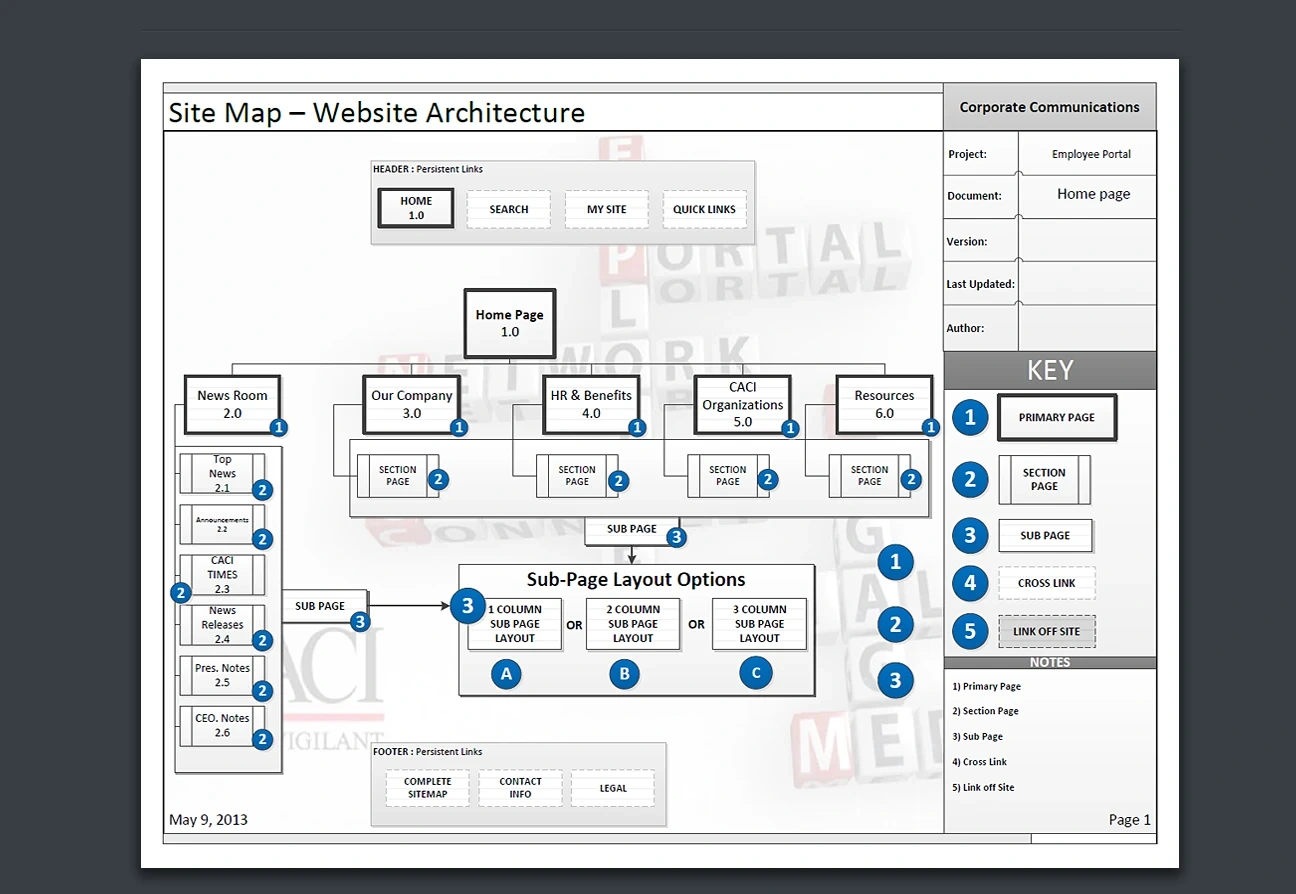The width and height of the screenshot is (1296, 894).
Task: Click the circled letter C marker
Action: [756, 674]
